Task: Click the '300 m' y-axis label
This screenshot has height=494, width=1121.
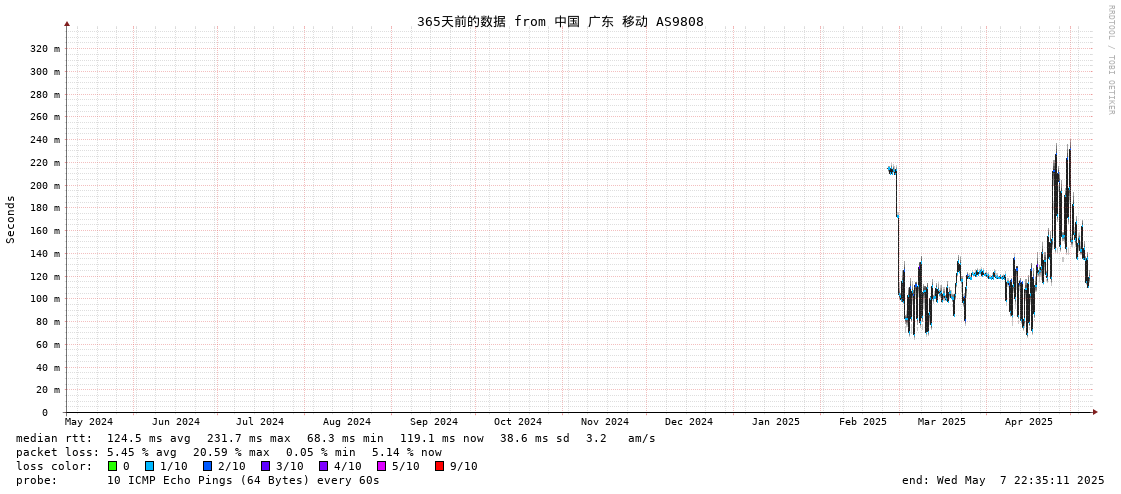Action: tap(44, 71)
